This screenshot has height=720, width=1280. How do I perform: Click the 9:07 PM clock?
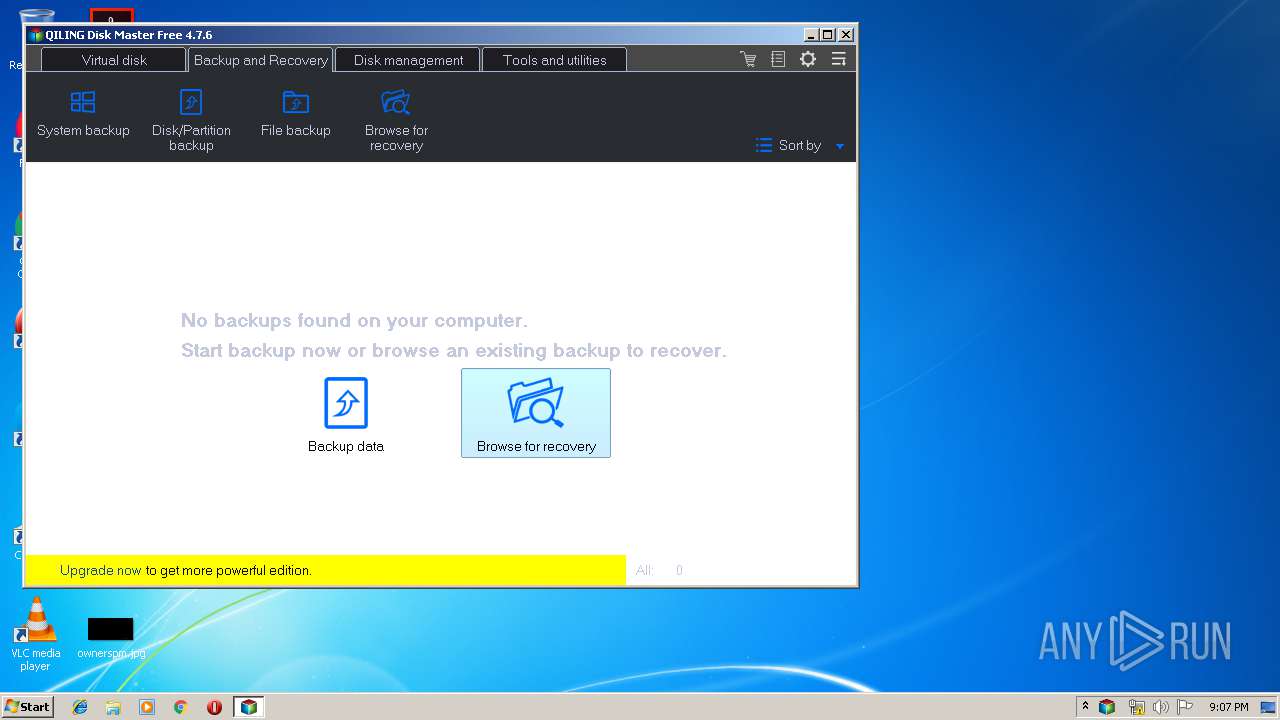tap(1228, 707)
